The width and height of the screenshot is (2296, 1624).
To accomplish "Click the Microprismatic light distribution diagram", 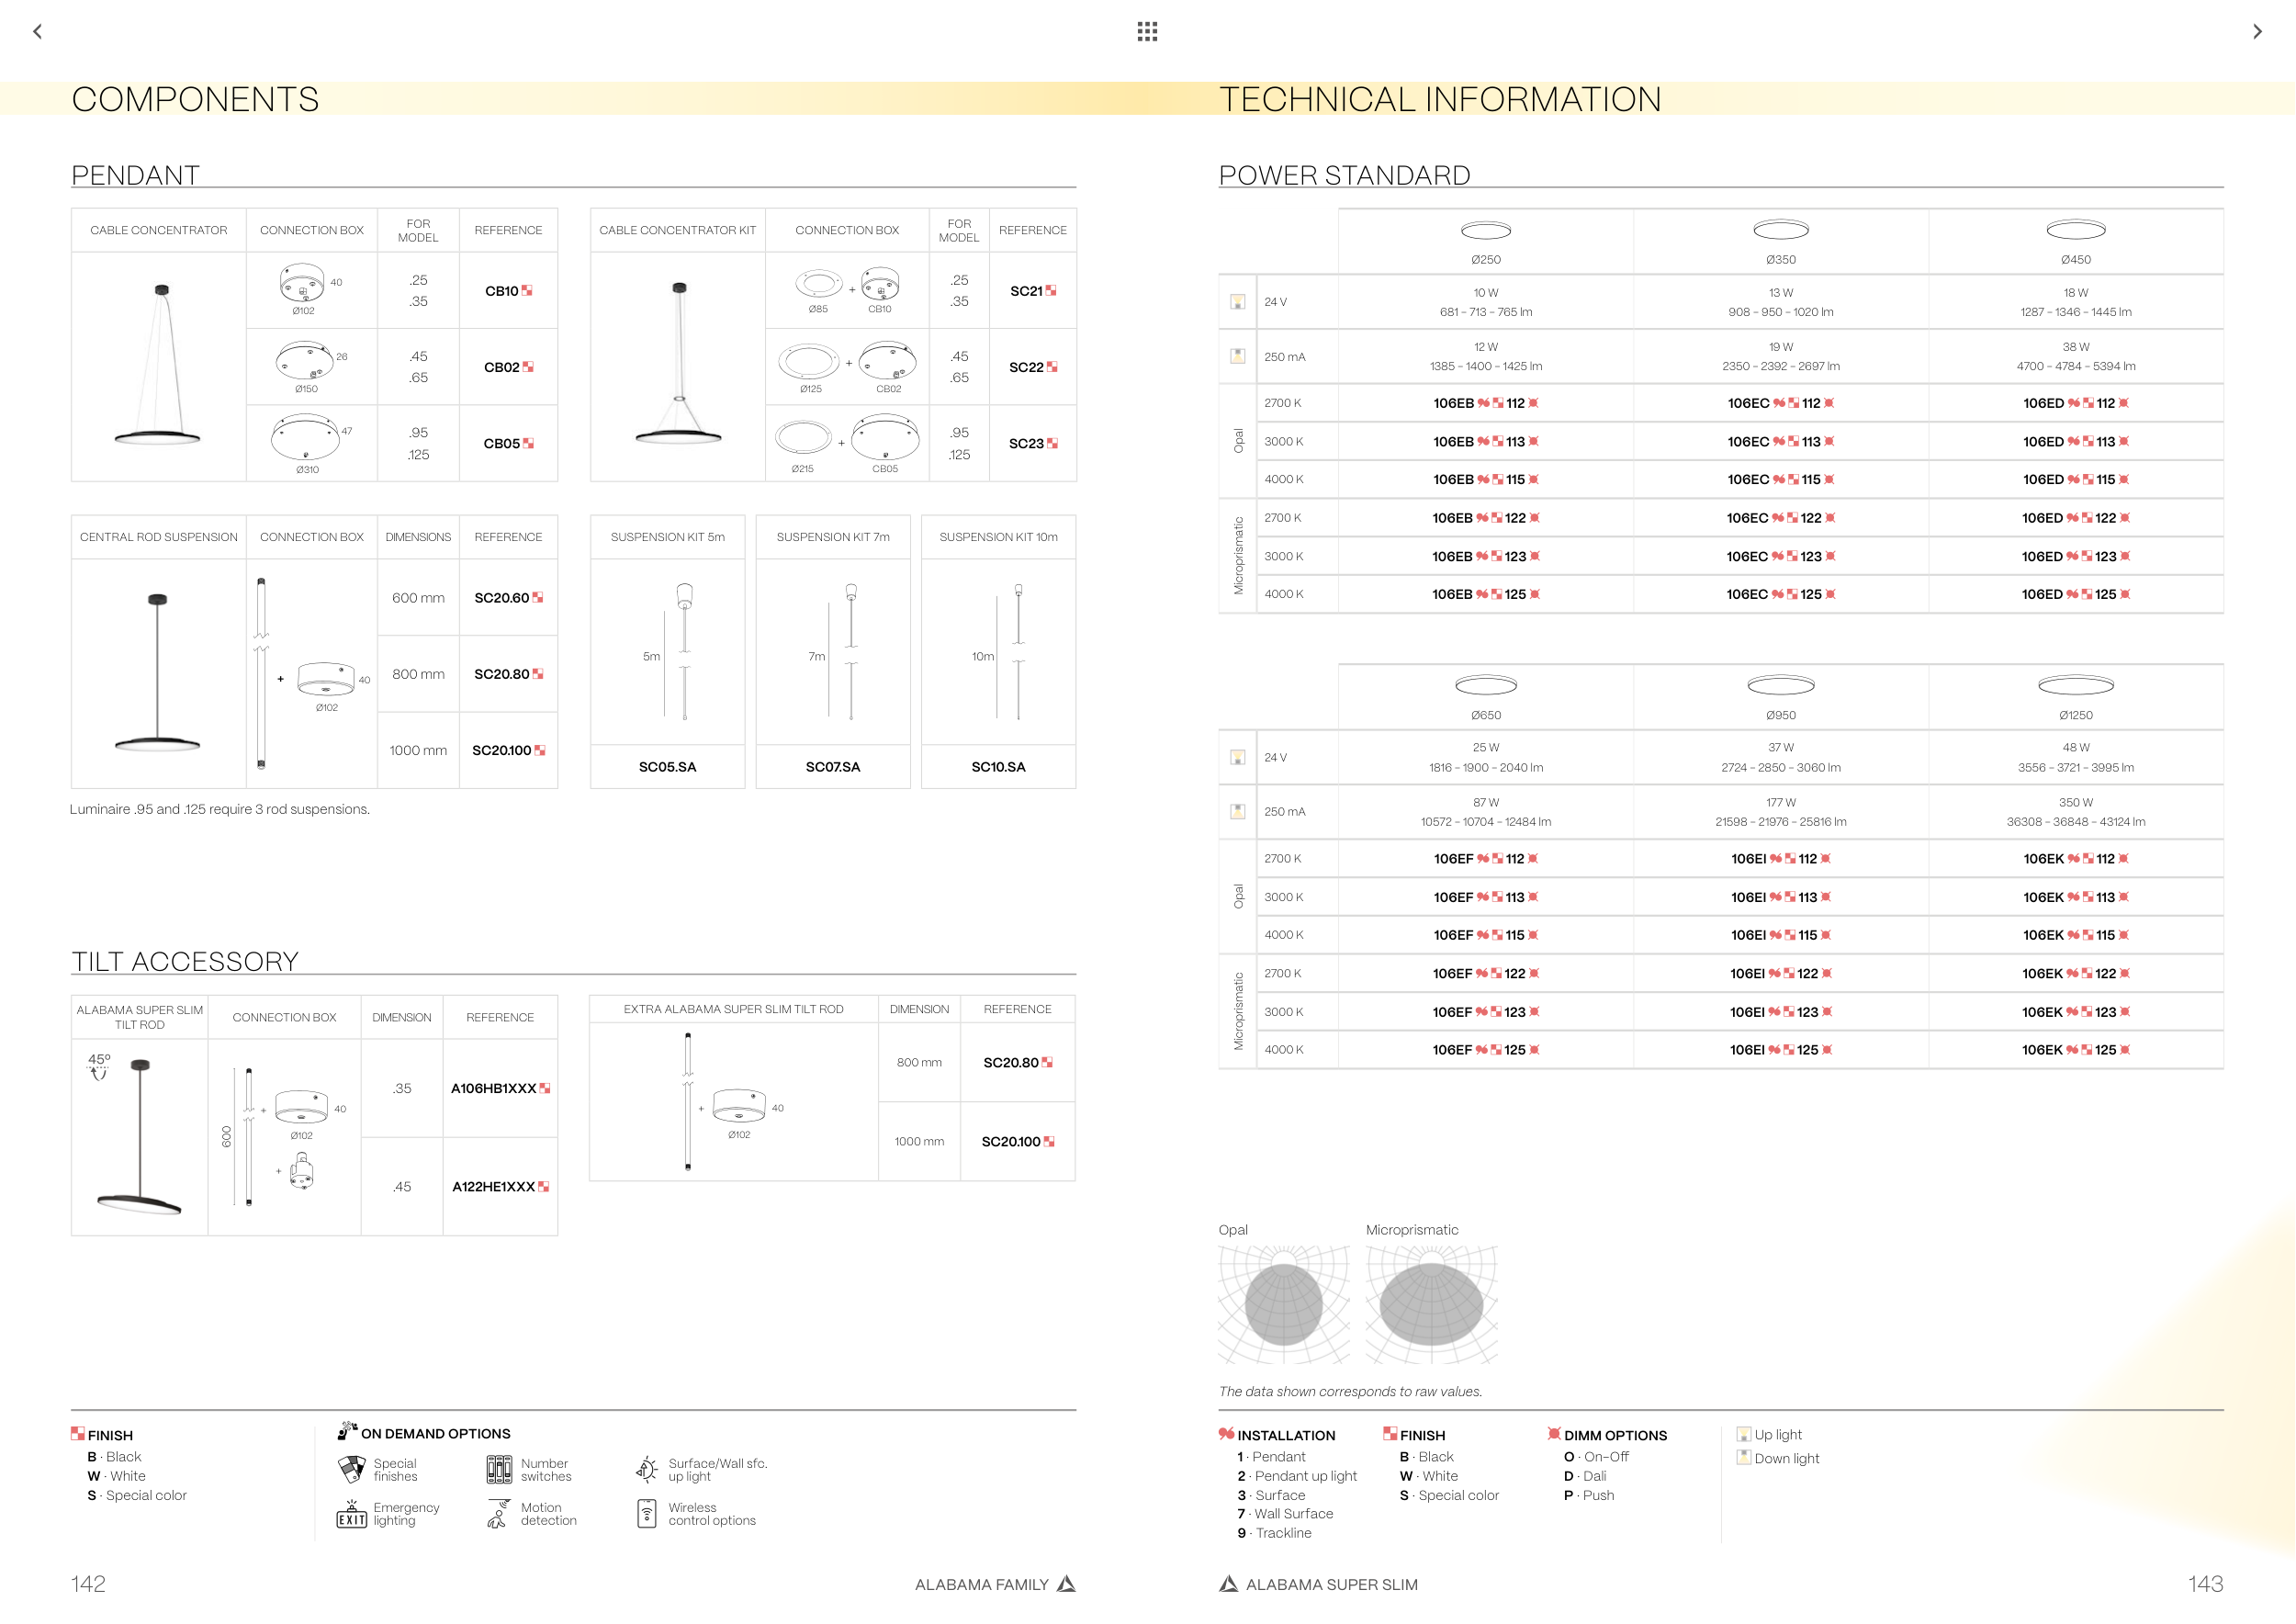I will 1431,1304.
